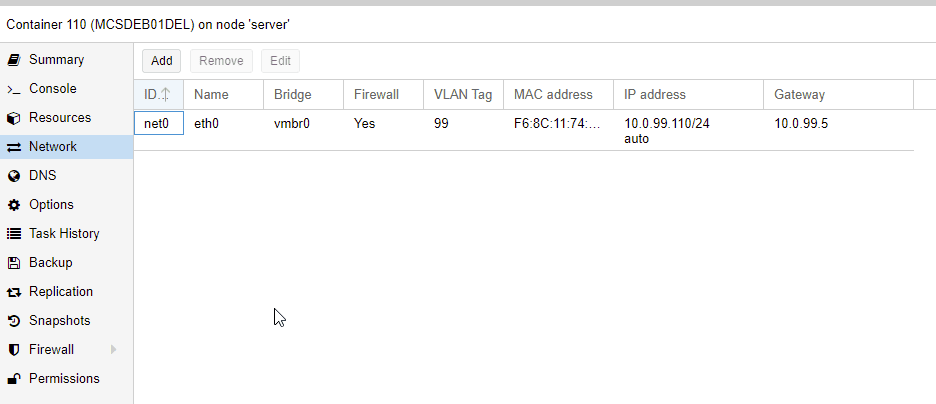936x404 pixels.
Task: Select the Resources cube icon
Action: [x=14, y=118]
